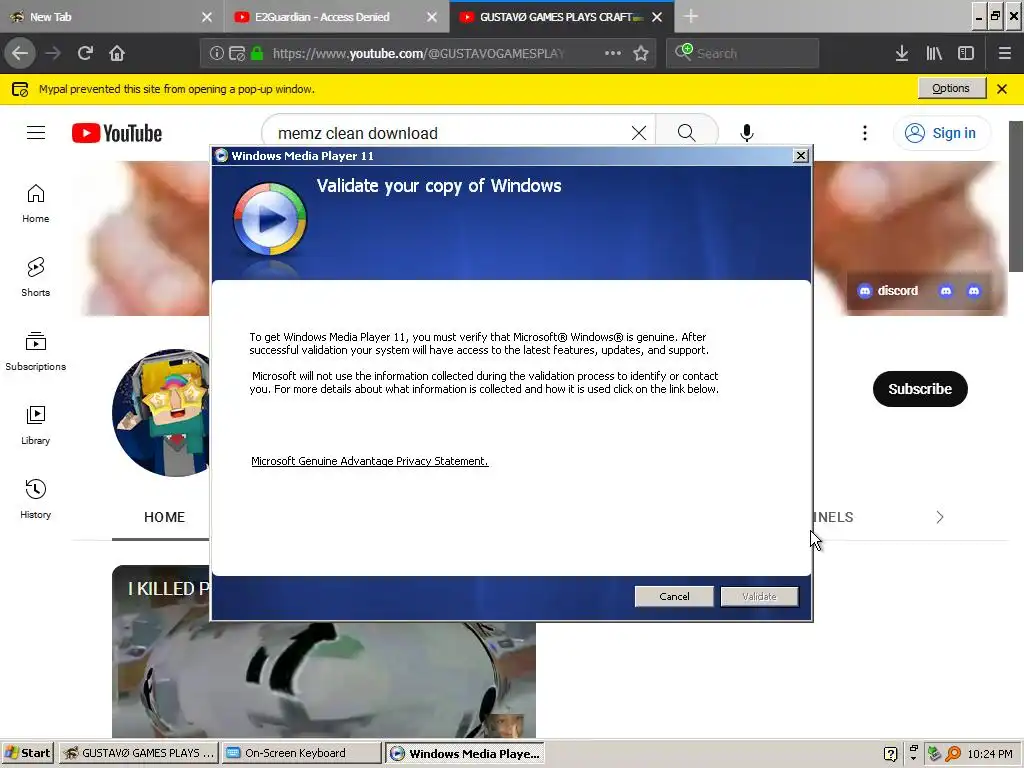
Task: Click the Sign in button
Action: (x=940, y=133)
